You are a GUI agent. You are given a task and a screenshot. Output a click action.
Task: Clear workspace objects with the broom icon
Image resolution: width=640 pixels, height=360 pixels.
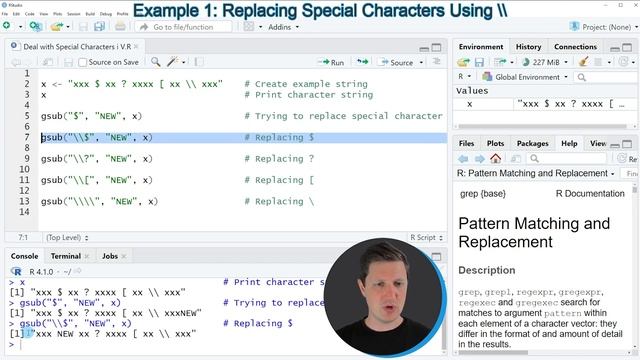583,62
